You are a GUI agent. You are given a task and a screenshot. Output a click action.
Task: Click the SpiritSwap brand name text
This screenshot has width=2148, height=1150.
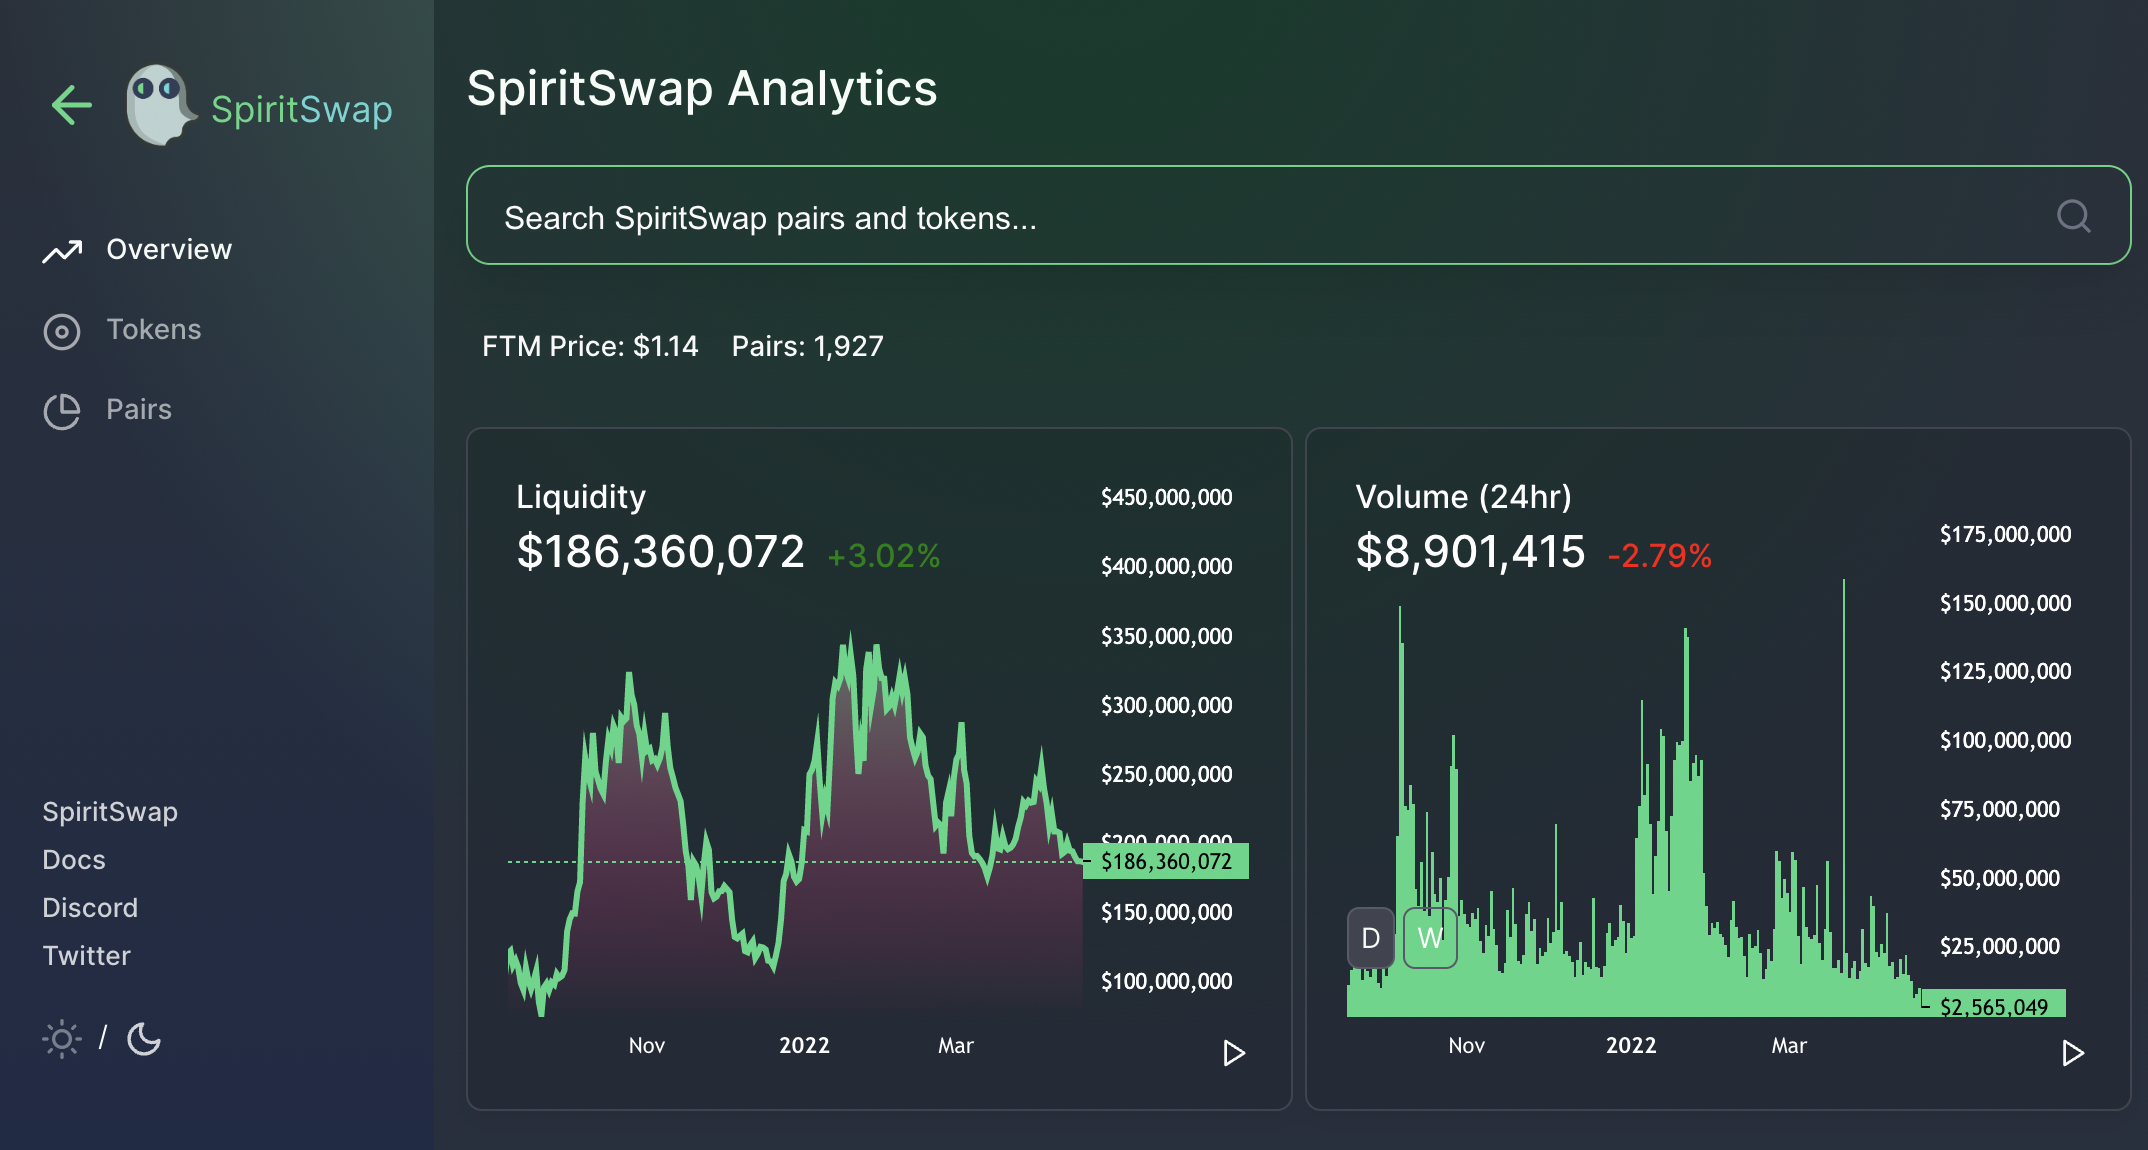(x=302, y=109)
